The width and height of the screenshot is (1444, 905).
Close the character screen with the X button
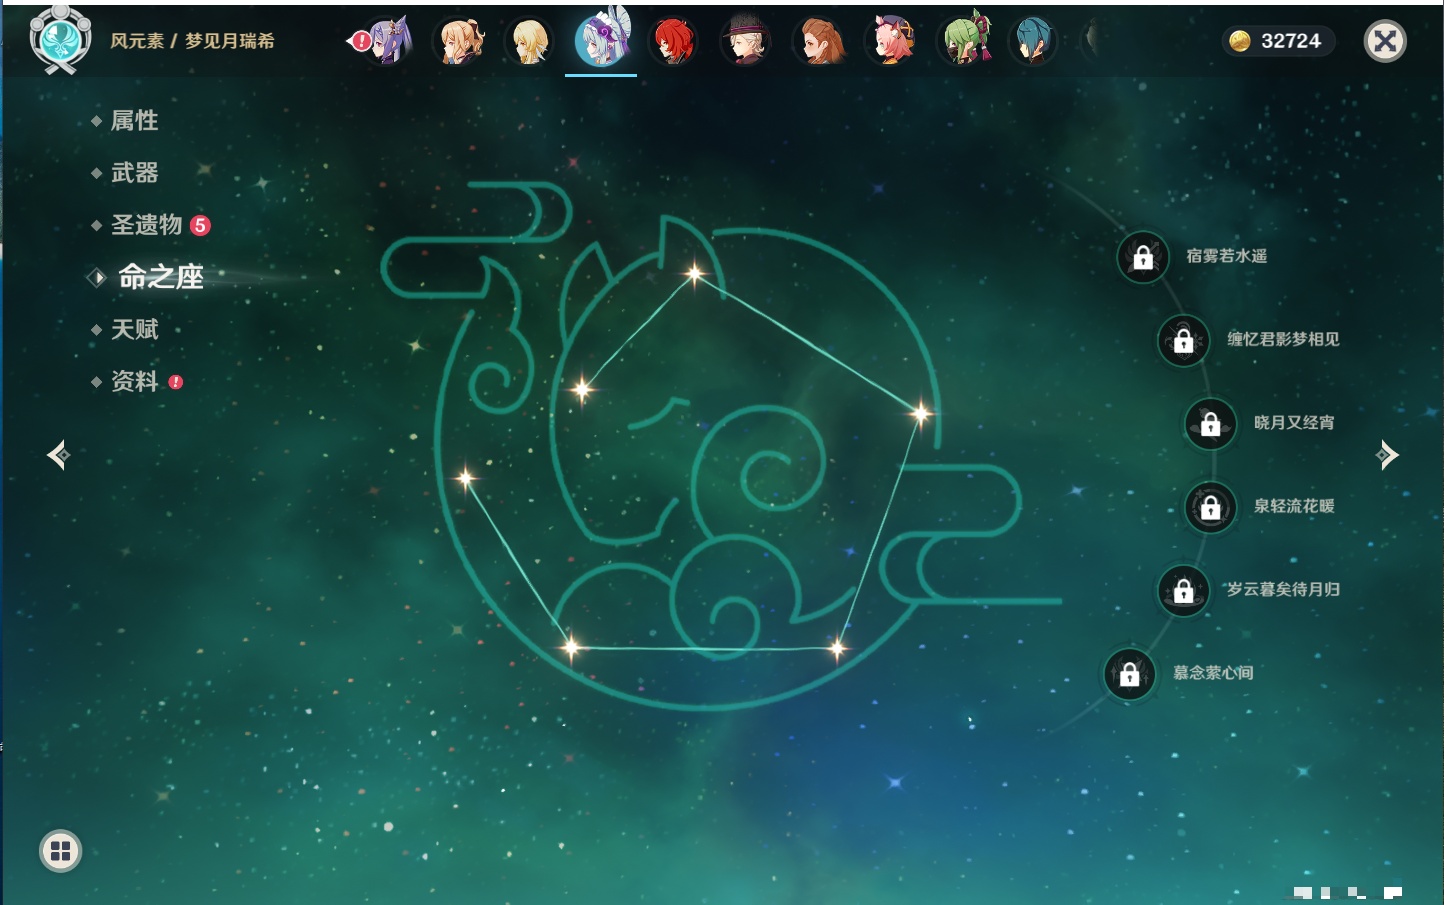pyautogui.click(x=1385, y=41)
